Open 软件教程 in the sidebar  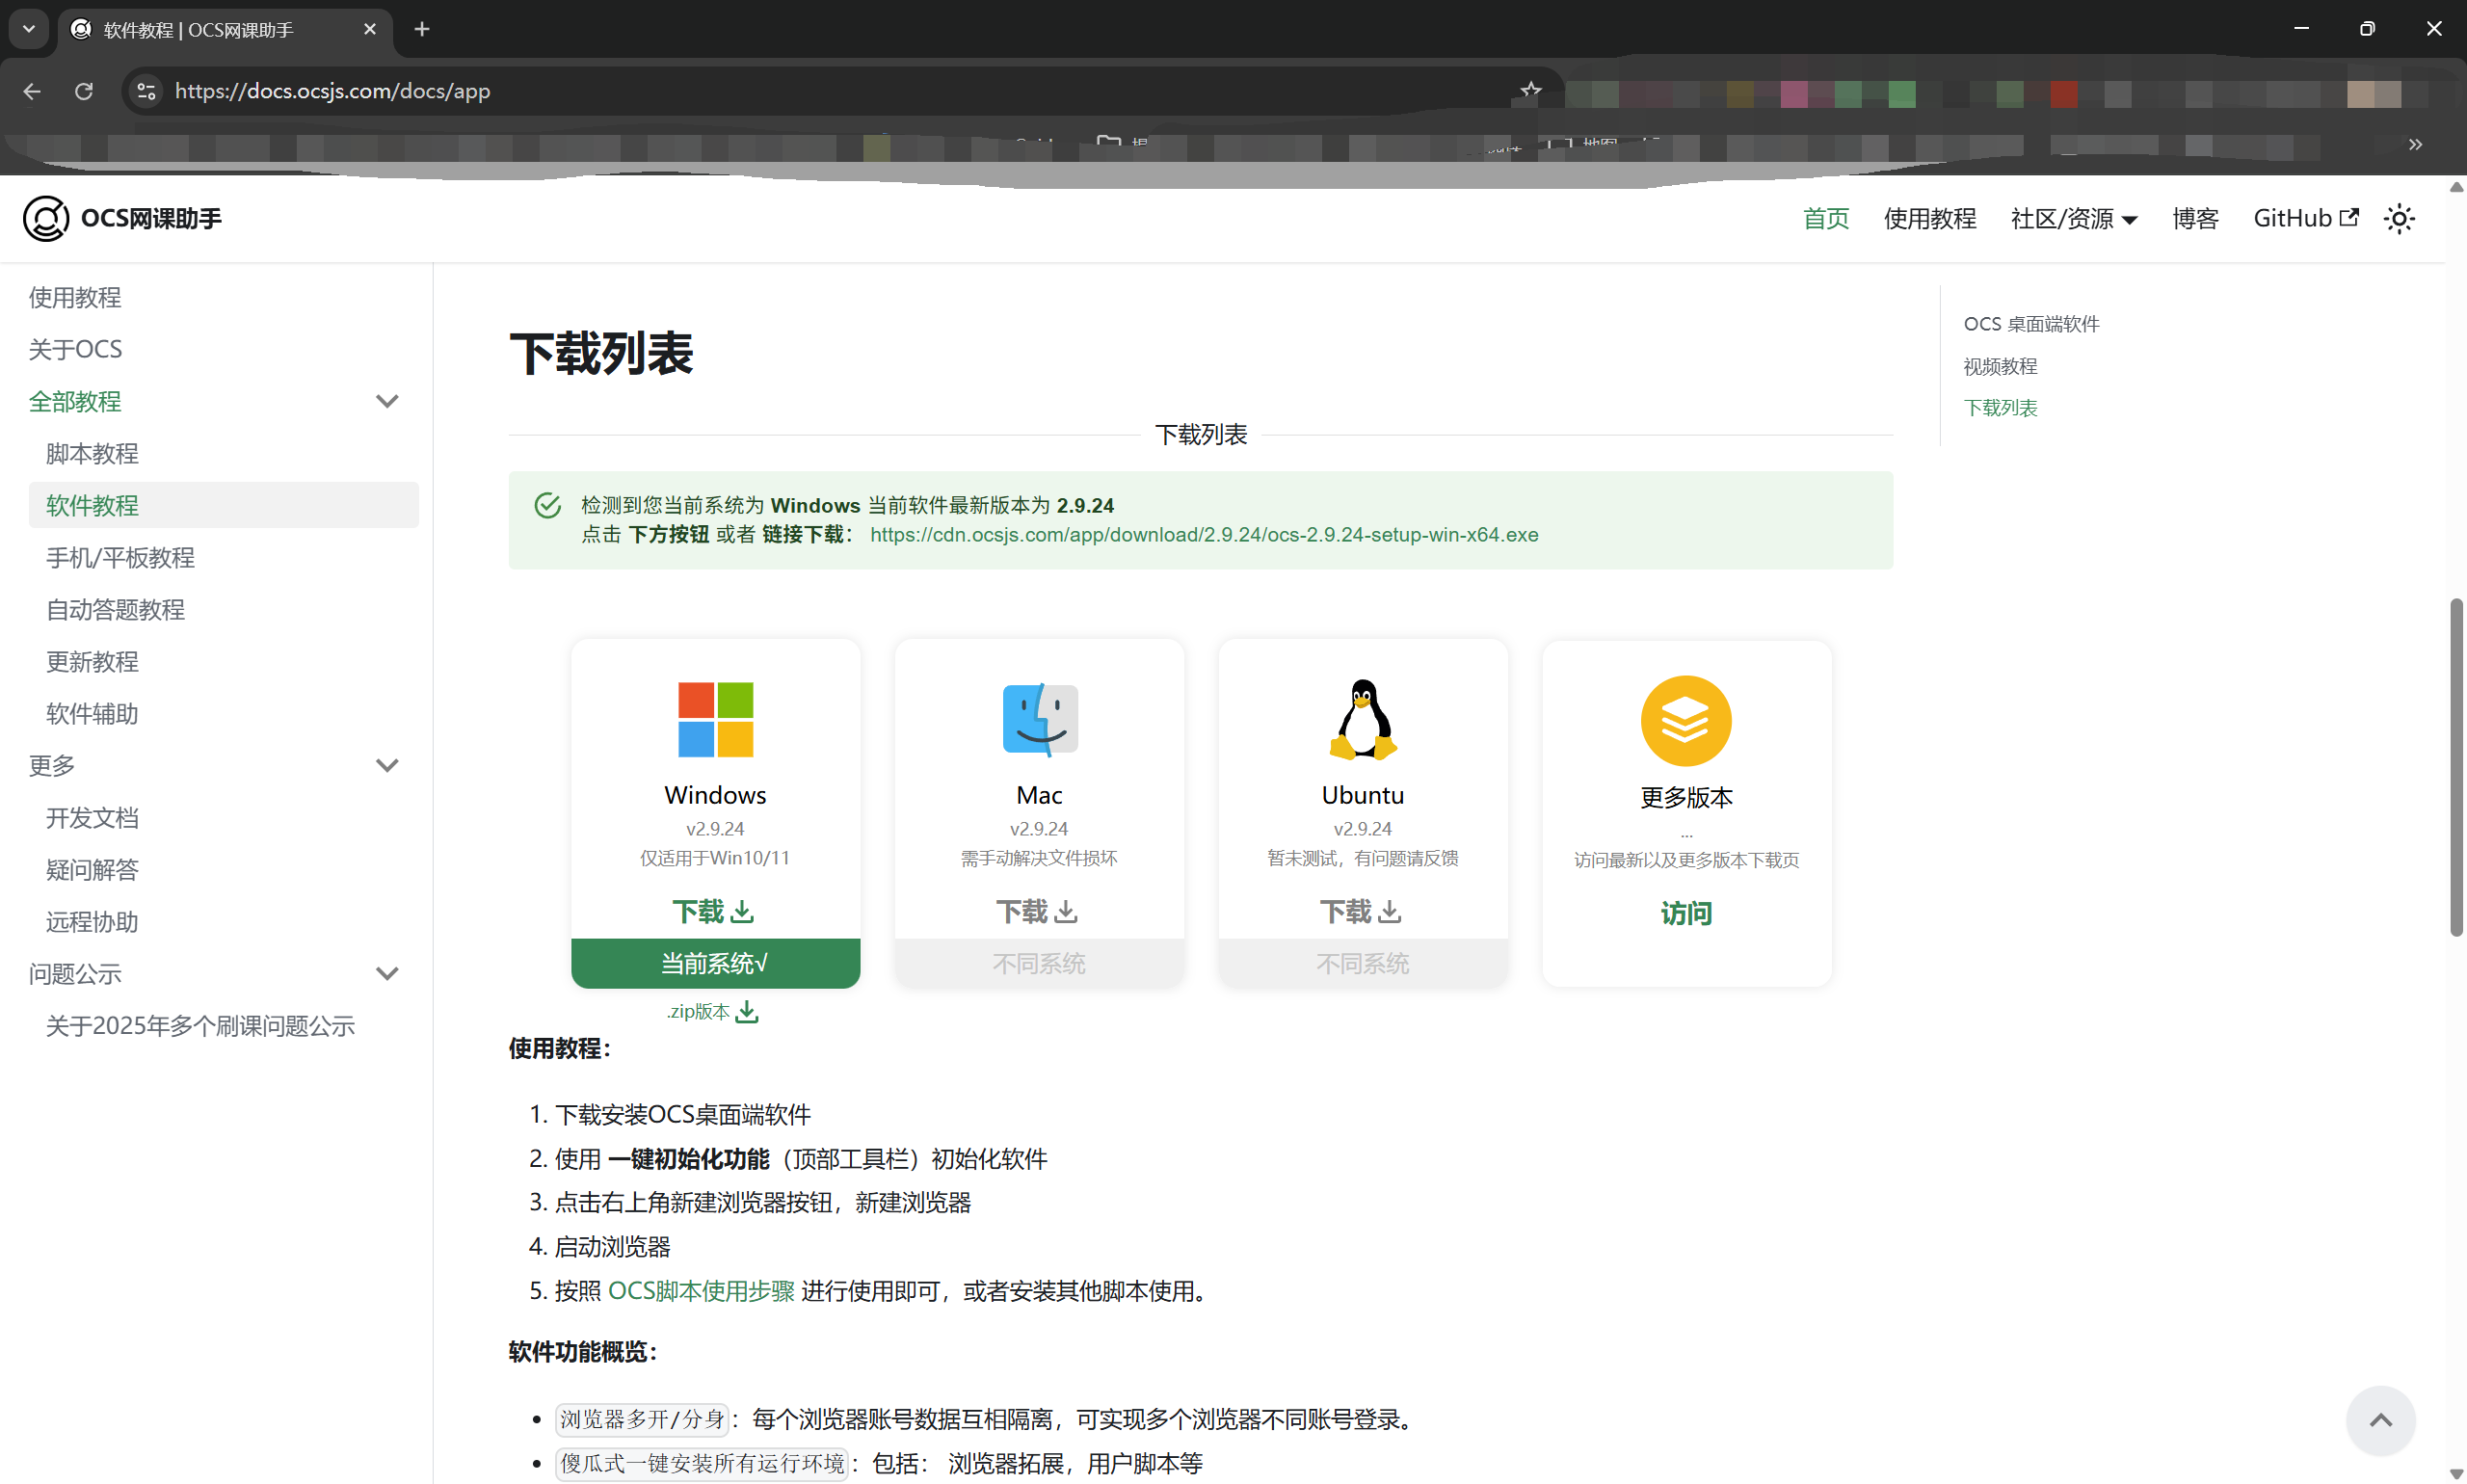(223, 505)
